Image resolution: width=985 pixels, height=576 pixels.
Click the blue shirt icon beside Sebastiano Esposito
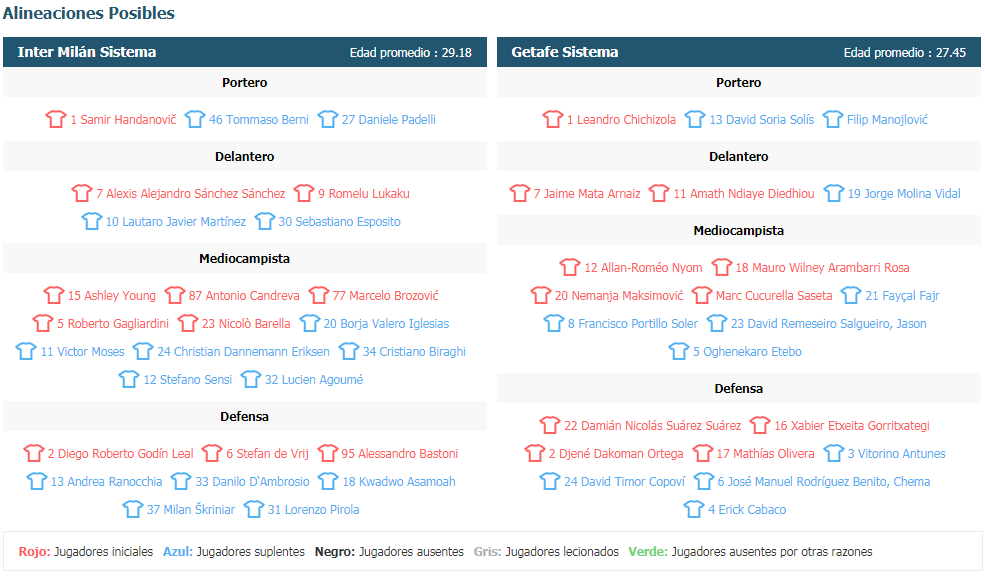click(x=264, y=221)
